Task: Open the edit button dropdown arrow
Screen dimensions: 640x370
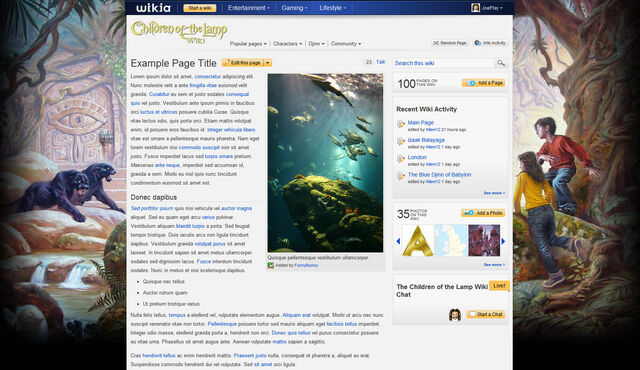Action: 268,63
